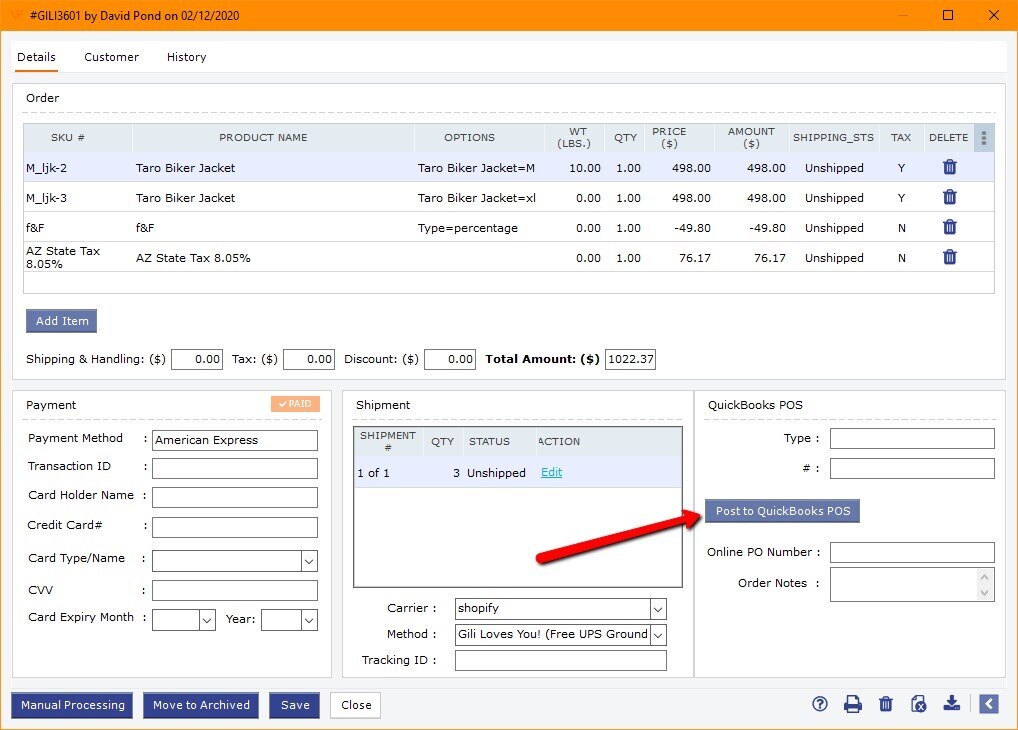Screen dimensions: 1018x730
Task: Click the download icon in bottom toolbar
Action: [x=952, y=704]
